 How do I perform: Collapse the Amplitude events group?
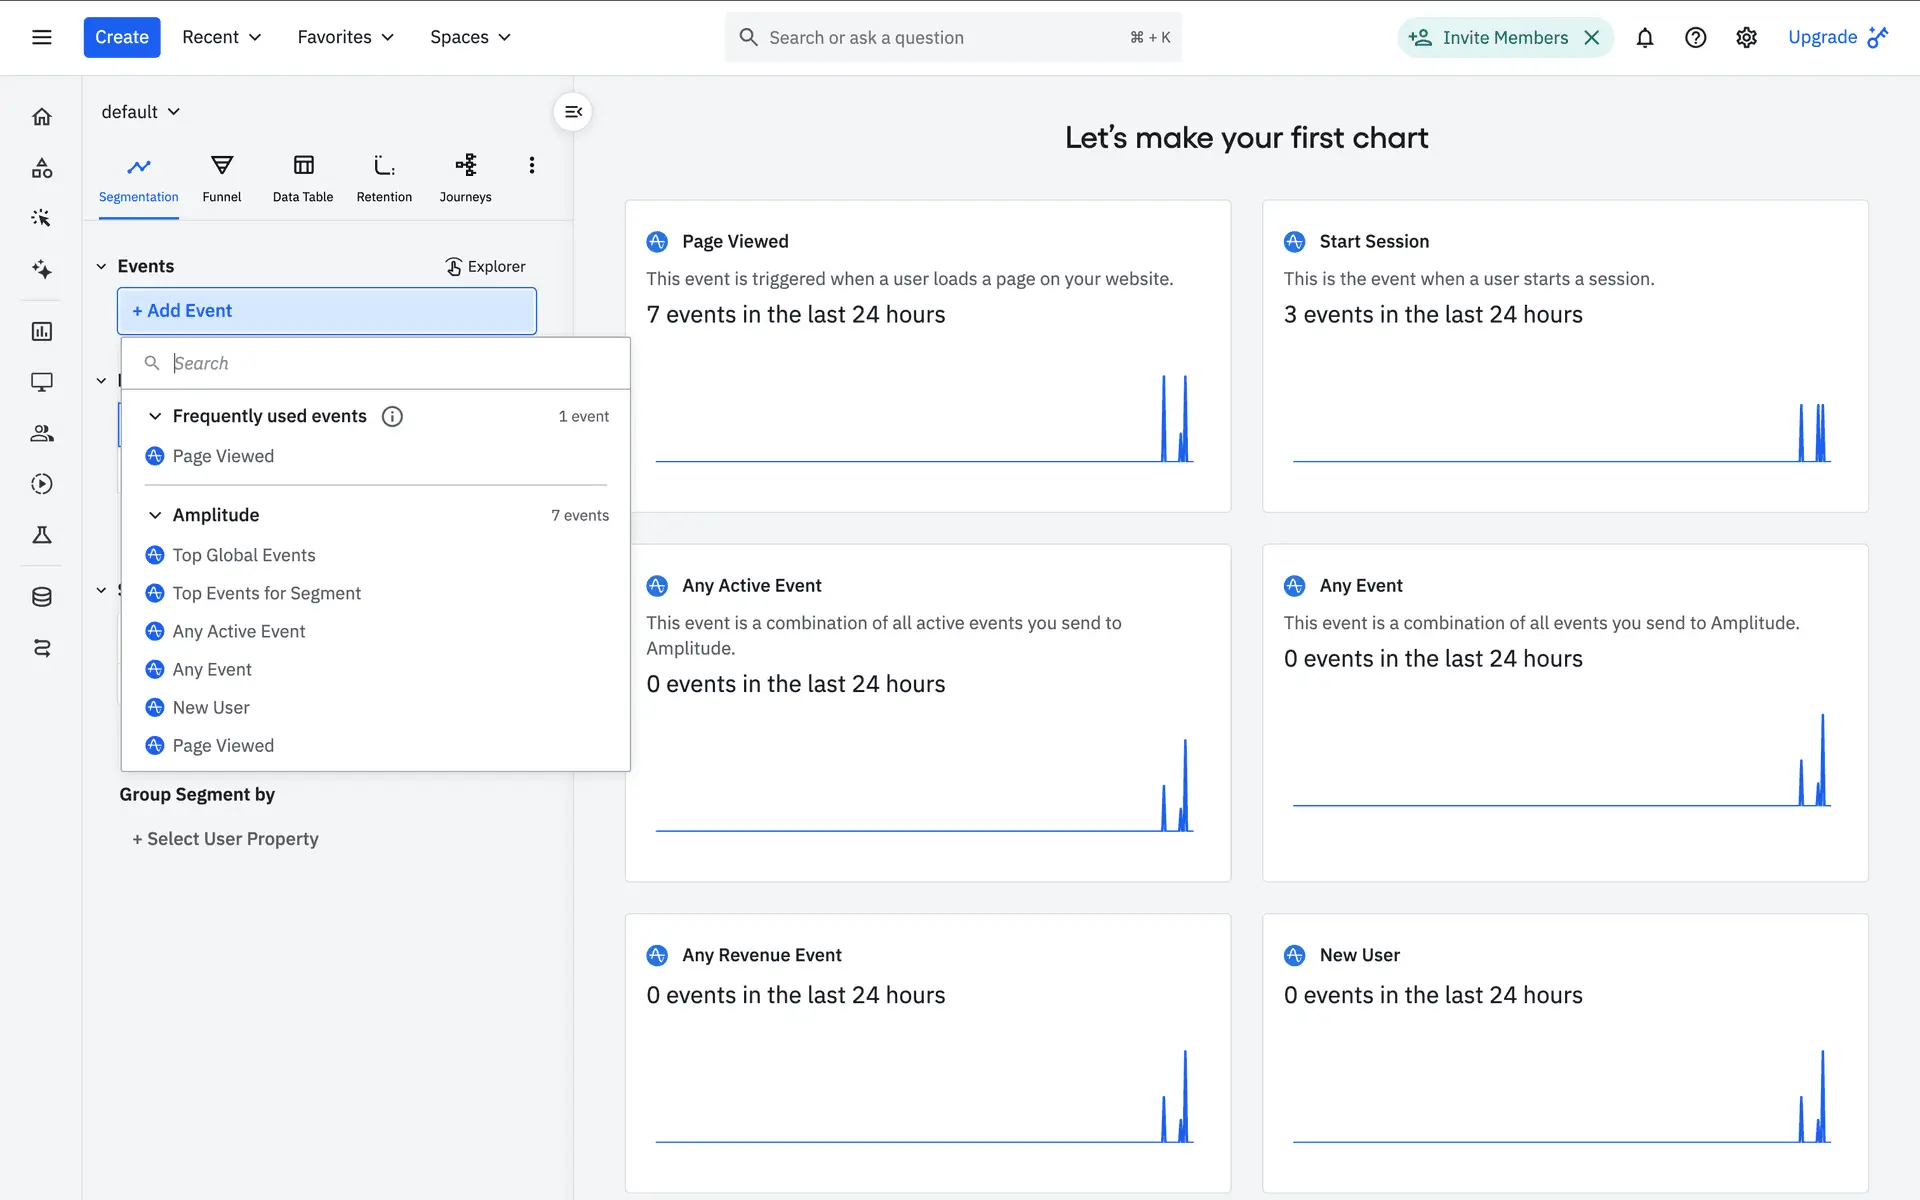[x=155, y=515]
